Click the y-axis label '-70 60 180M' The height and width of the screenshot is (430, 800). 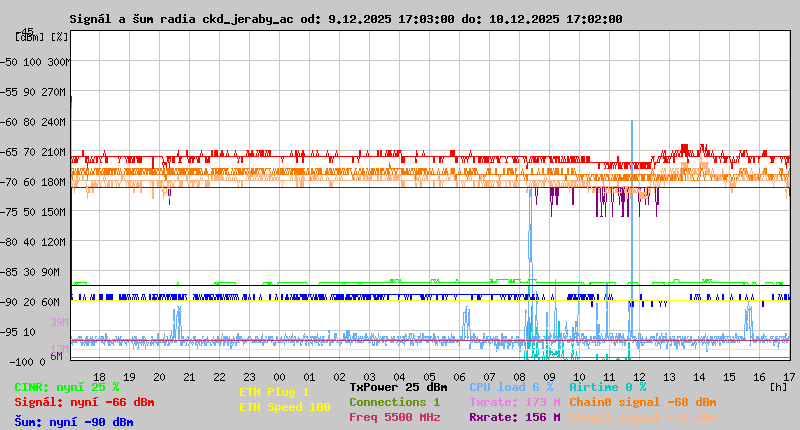(x=33, y=182)
